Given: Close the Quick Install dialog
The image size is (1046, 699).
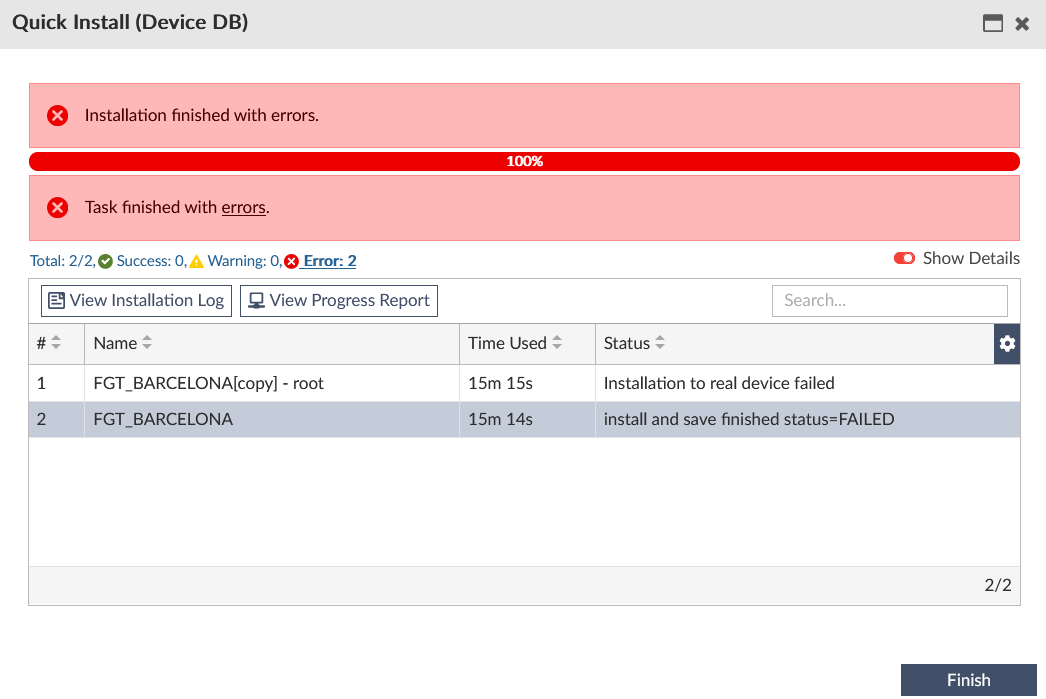Looking at the screenshot, I should tap(1022, 24).
